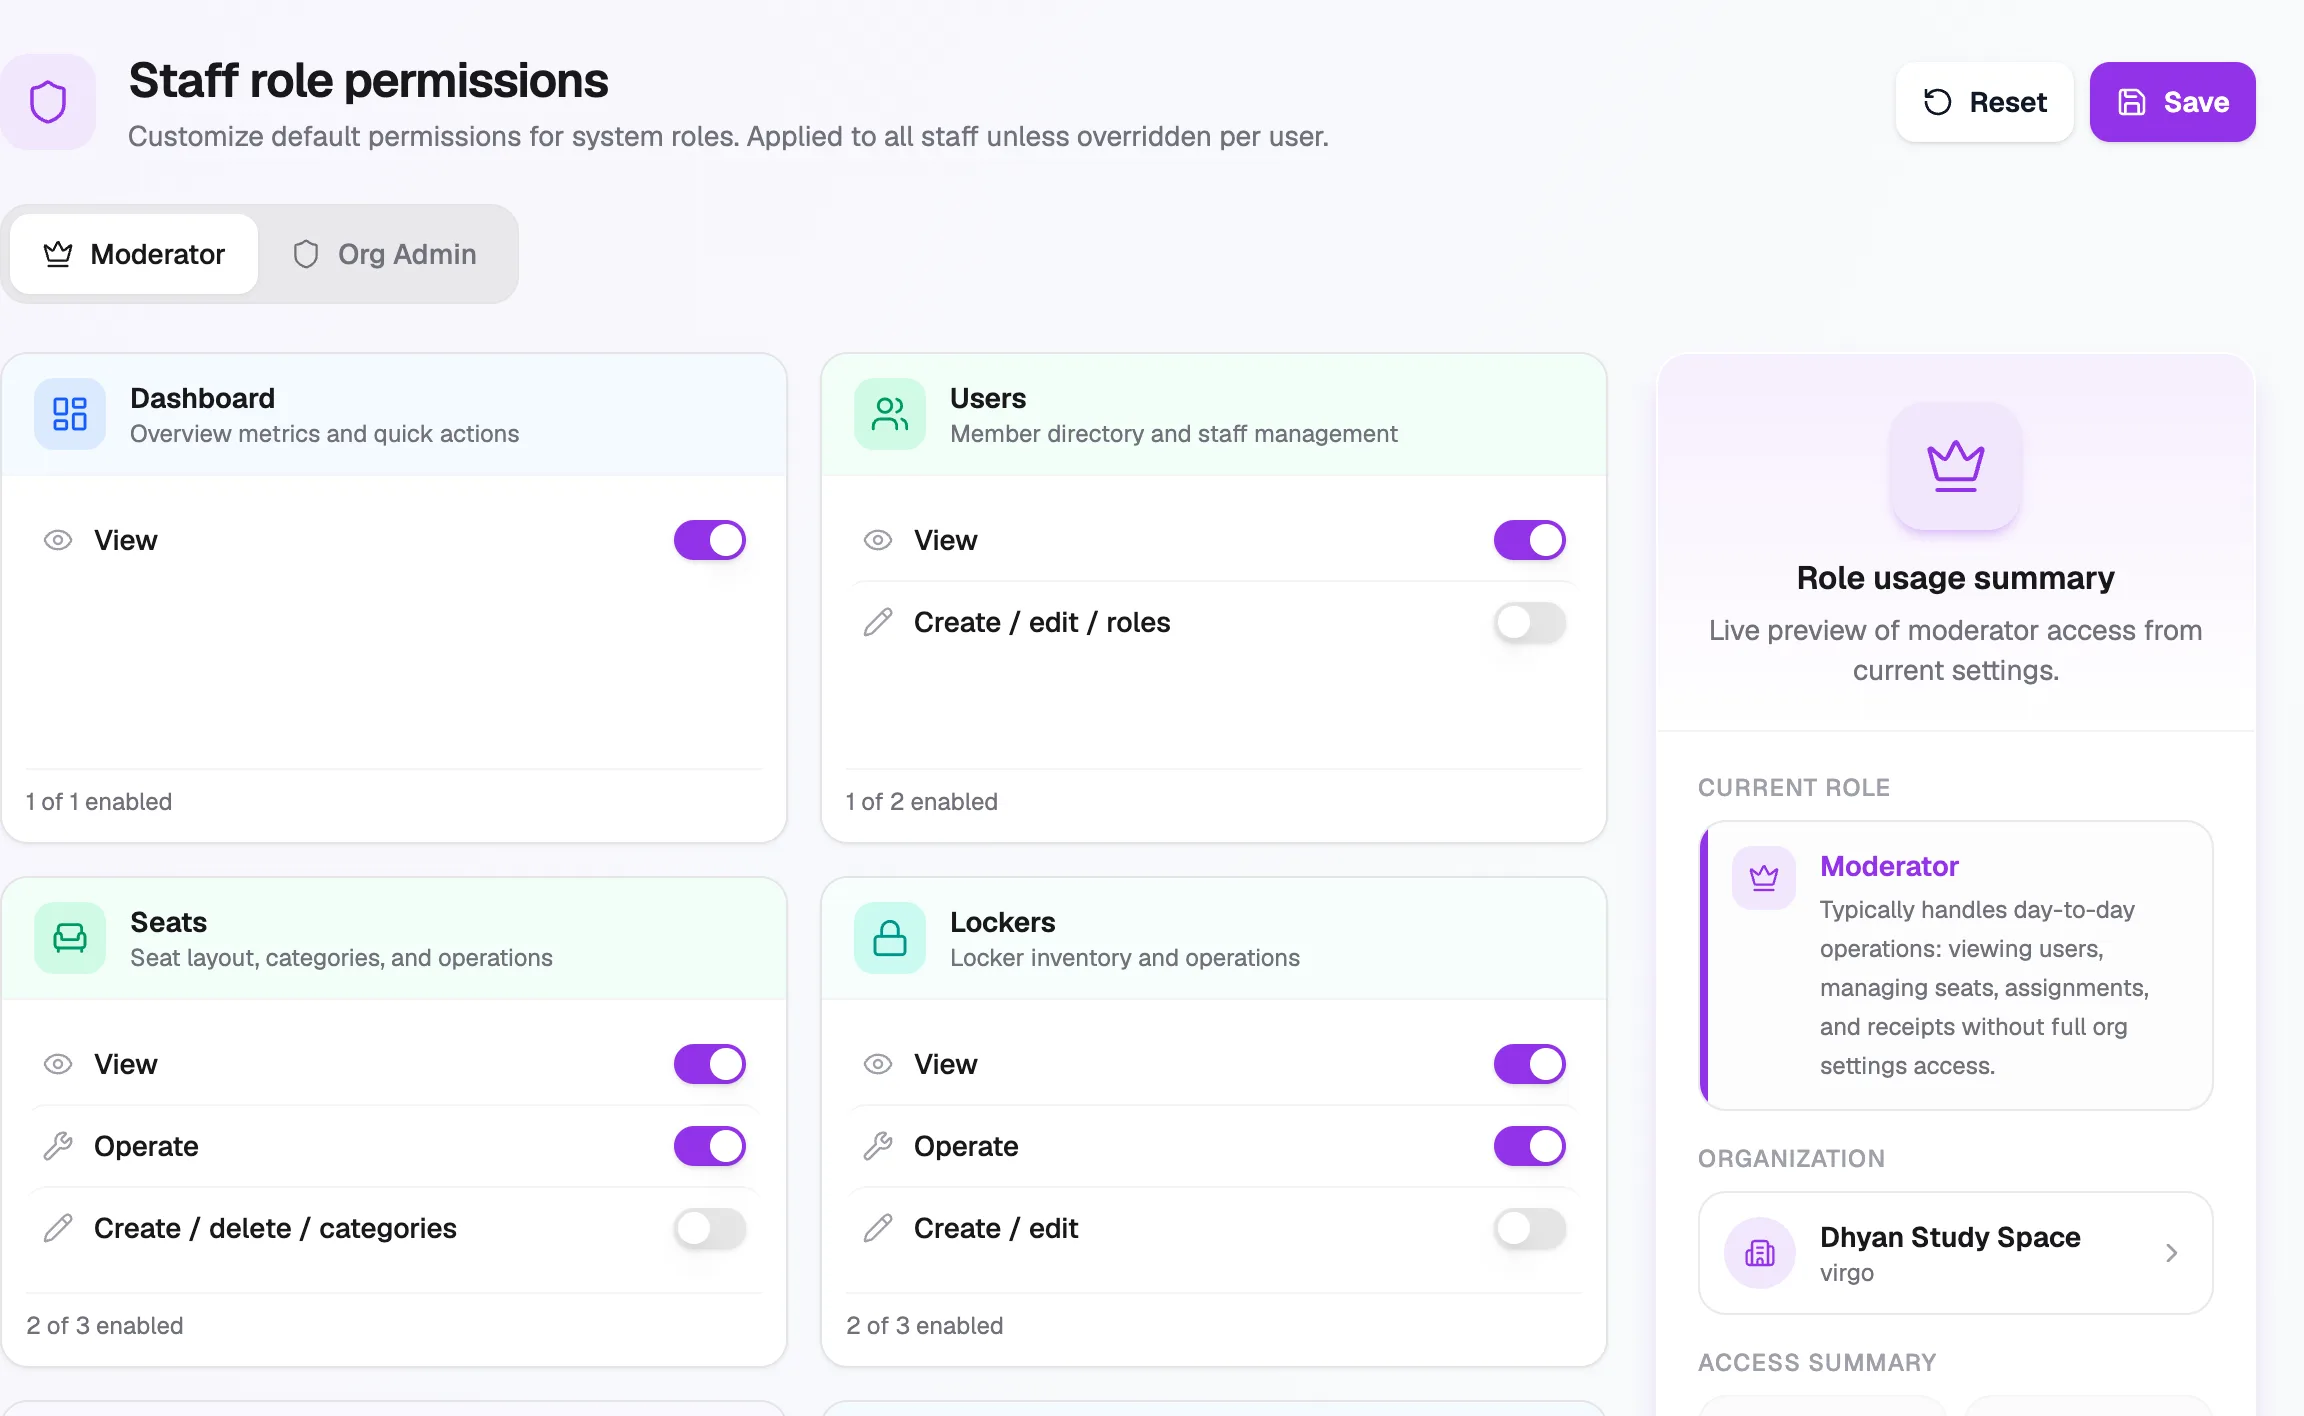Enable Create / delete / categories toggle

710,1228
